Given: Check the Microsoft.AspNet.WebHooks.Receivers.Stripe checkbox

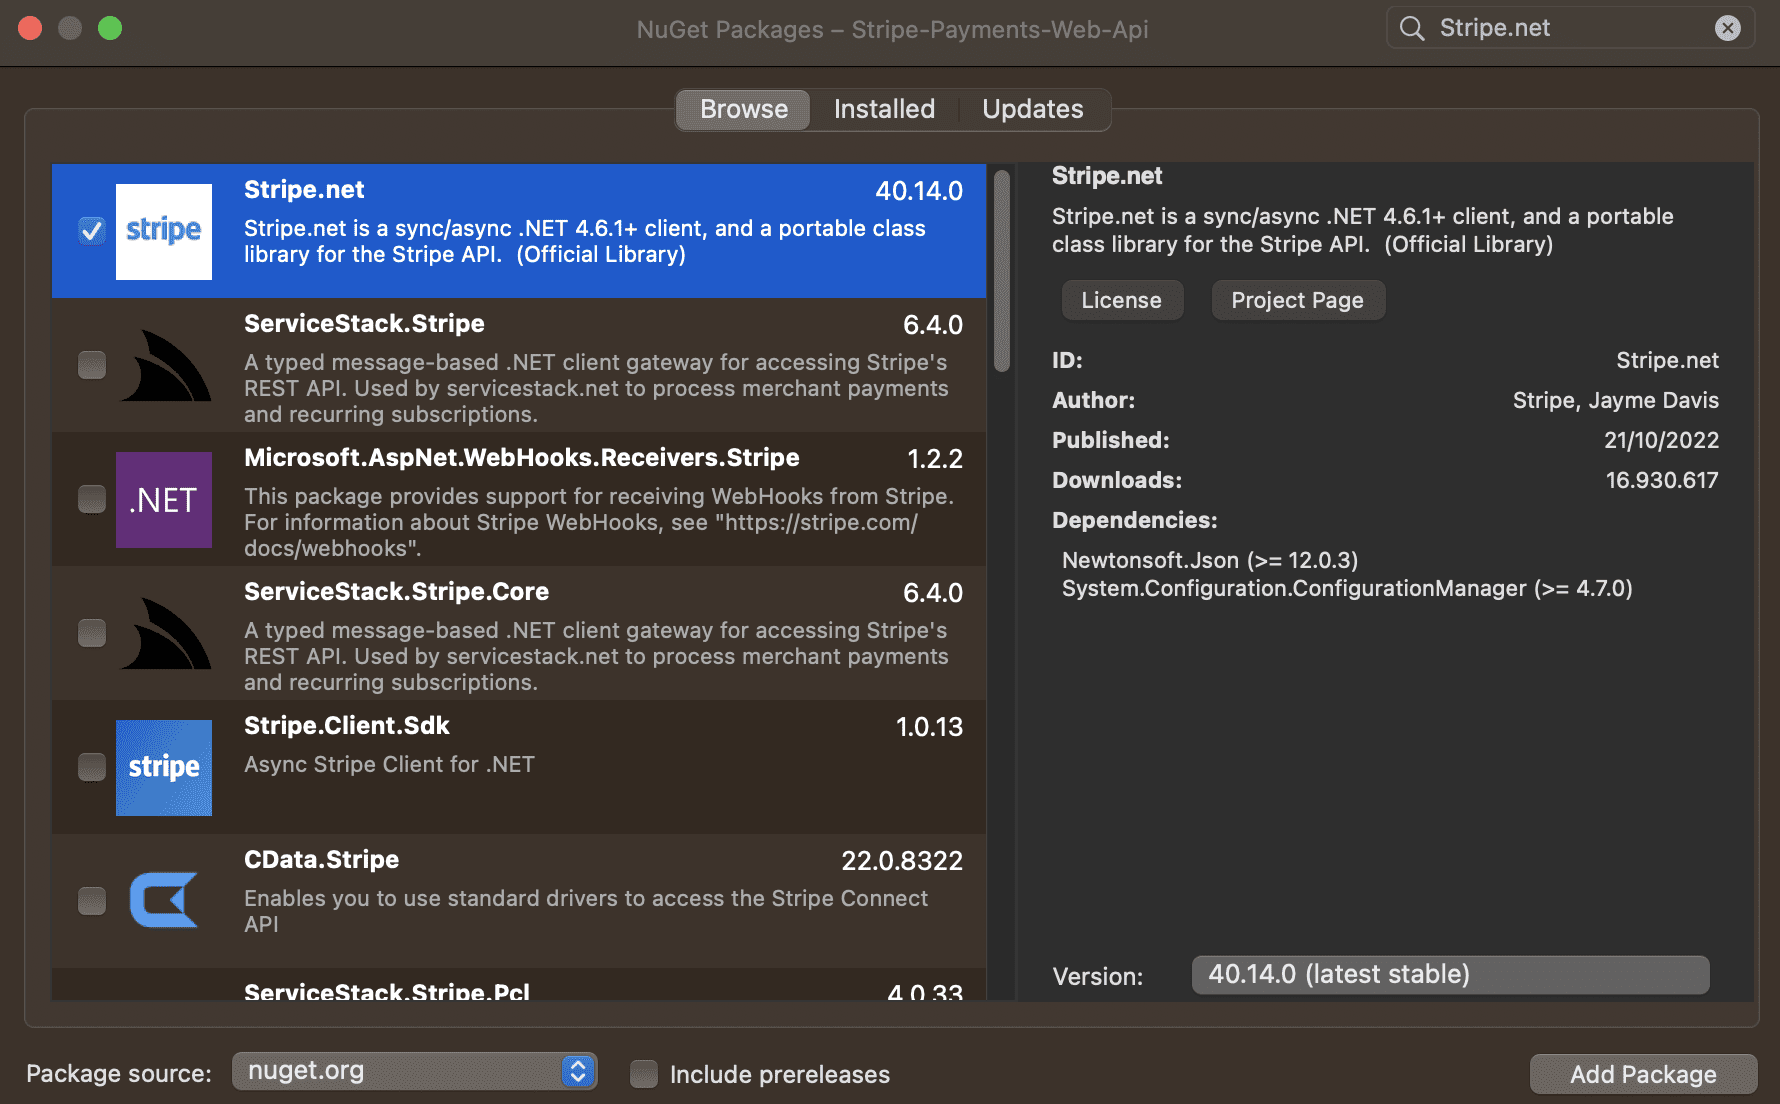Looking at the screenshot, I should click(92, 499).
